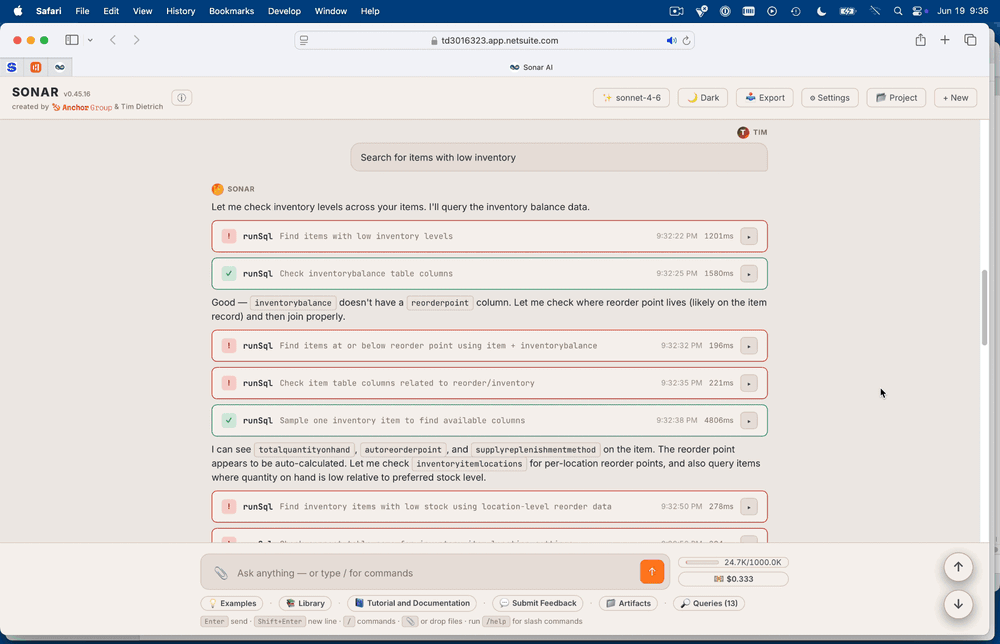
Task: Click the info icon next to SONAR version
Action: click(182, 98)
